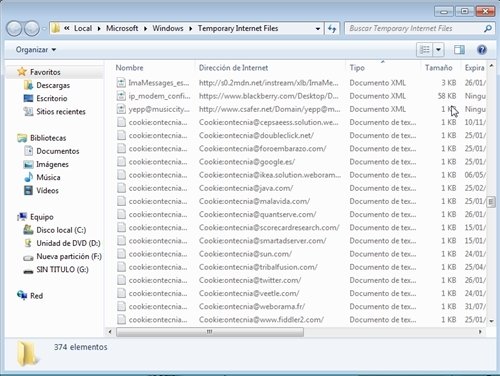The width and height of the screenshot is (500, 376).
Task: Open Help with the question mark icon
Action: click(x=482, y=50)
